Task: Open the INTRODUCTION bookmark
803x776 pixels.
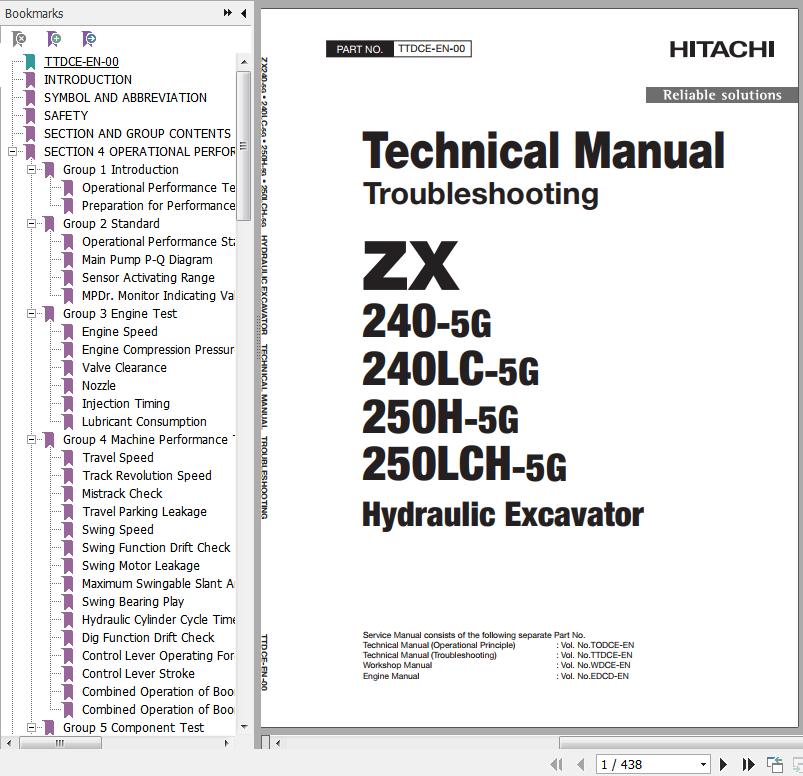Action: (x=88, y=79)
